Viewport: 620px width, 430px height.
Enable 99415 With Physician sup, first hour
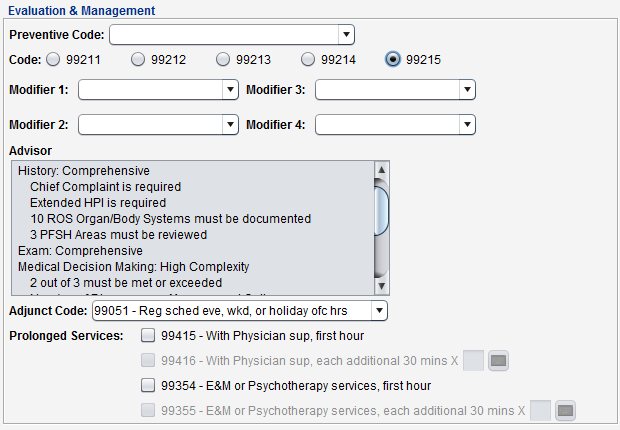(x=148, y=335)
